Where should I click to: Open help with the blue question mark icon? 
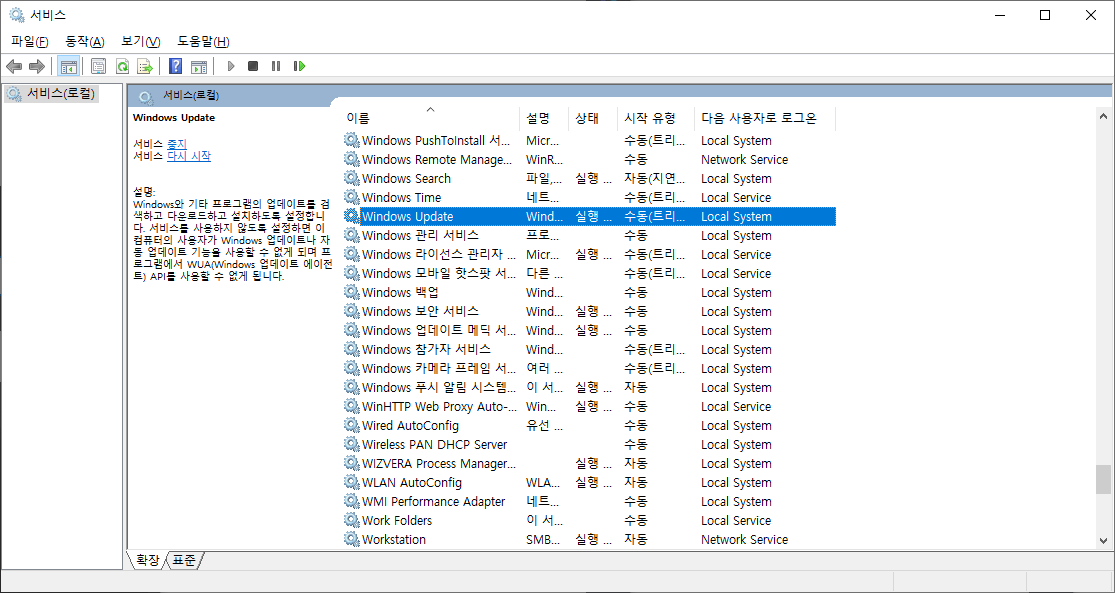tap(176, 66)
